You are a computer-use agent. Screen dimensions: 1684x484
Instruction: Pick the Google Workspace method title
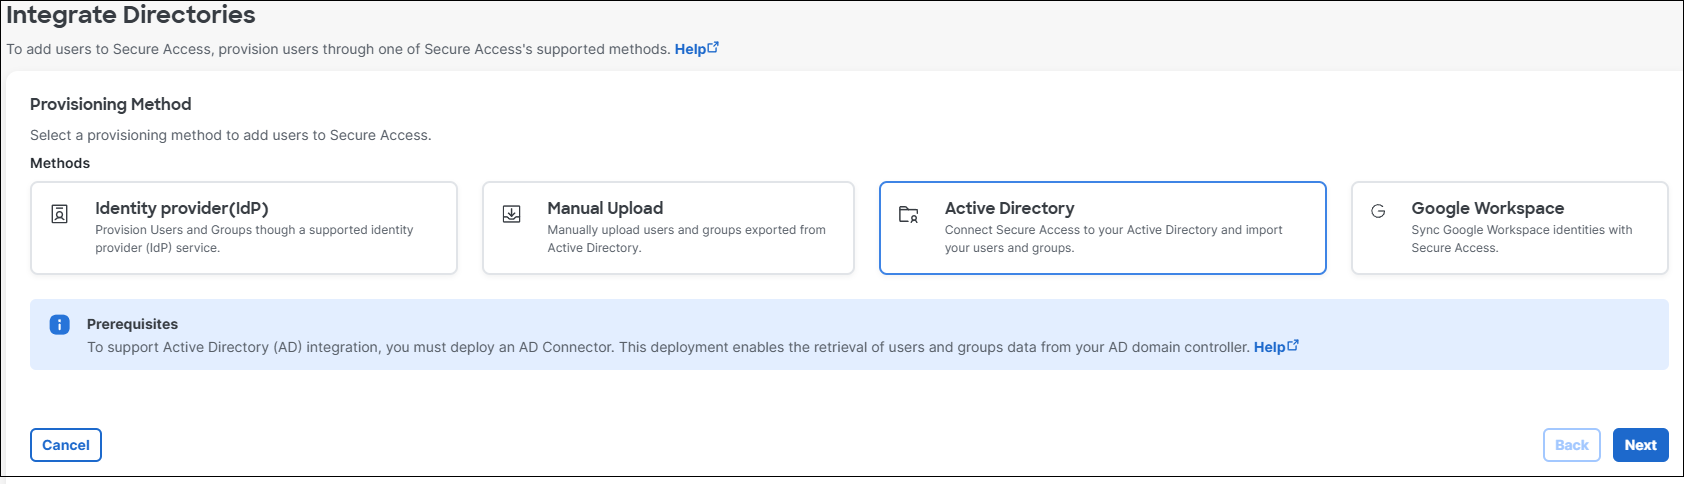tap(1487, 208)
